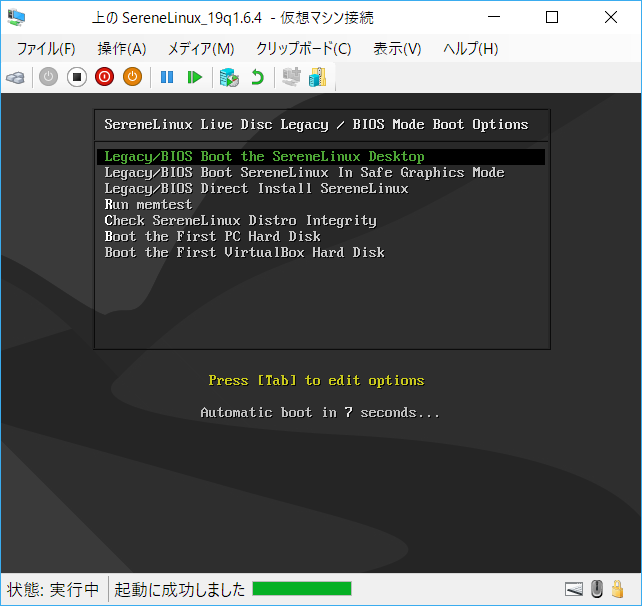The height and width of the screenshot is (606, 642).
Task: Open the window system menu icon
Action: [x=16, y=18]
